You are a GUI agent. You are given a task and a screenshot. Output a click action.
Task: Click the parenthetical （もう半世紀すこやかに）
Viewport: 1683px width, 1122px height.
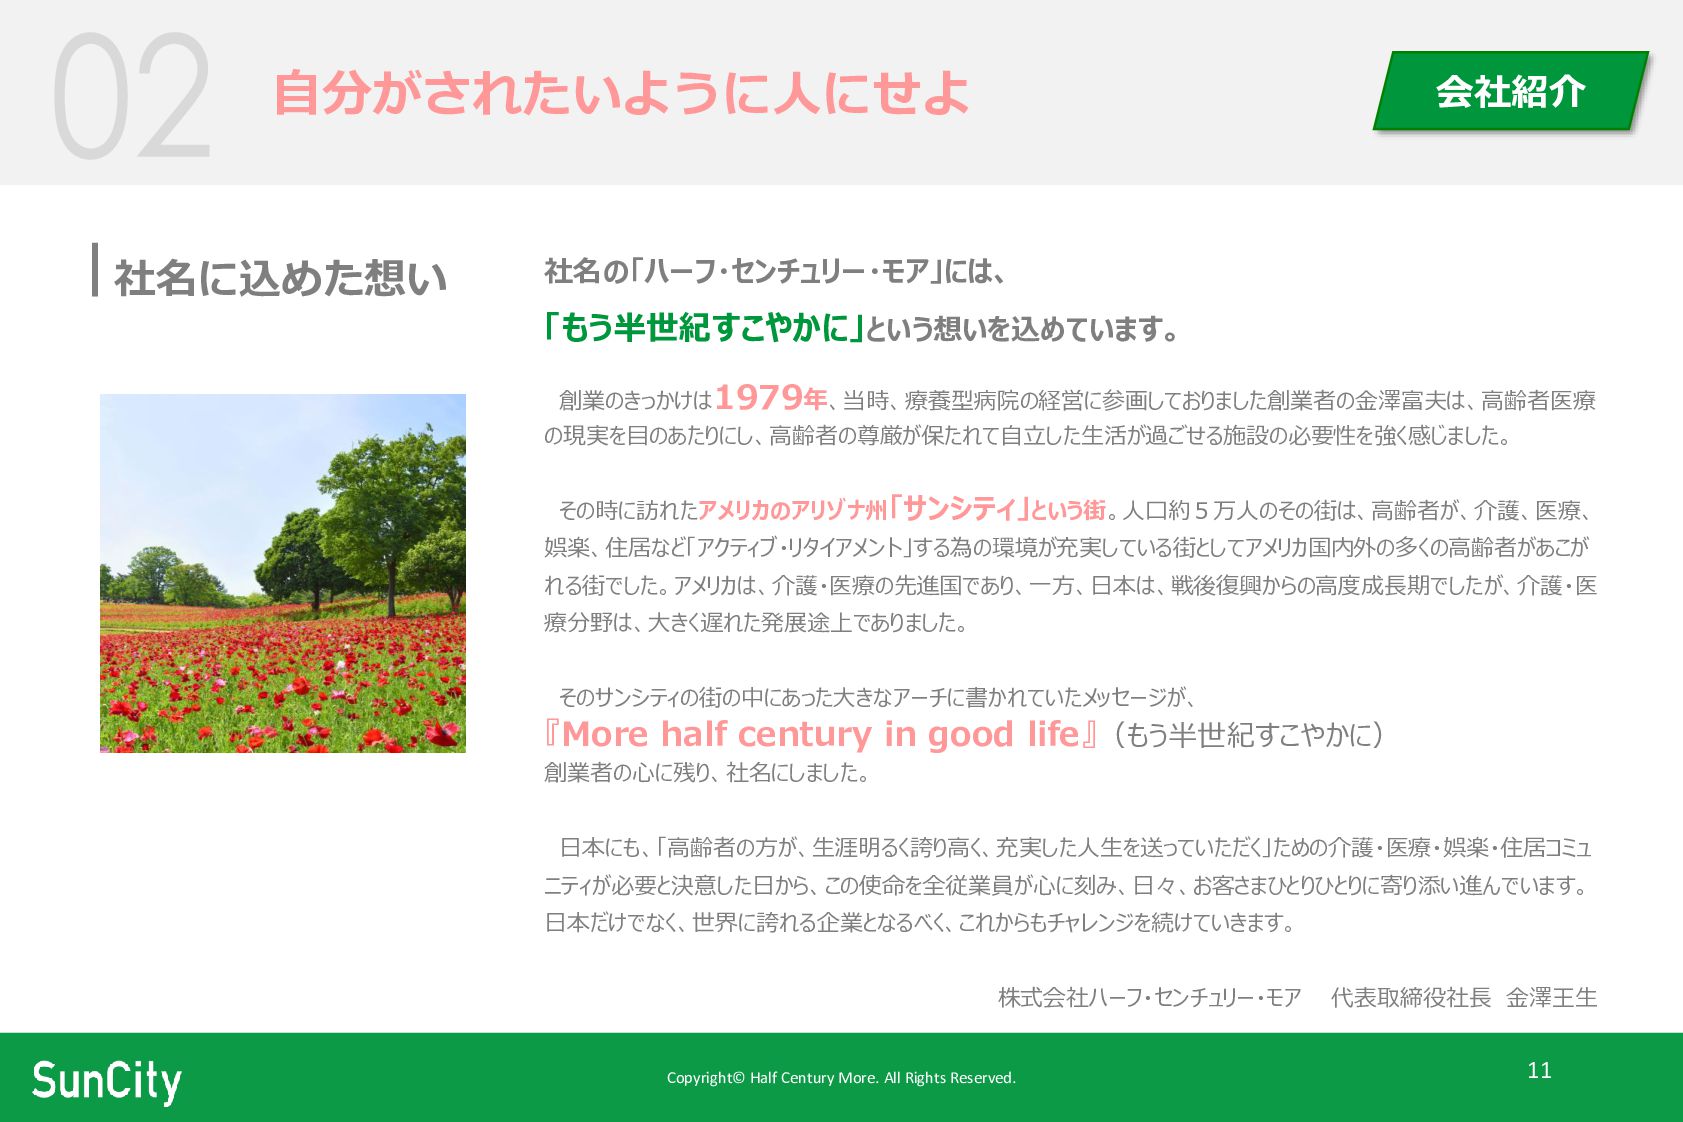click(x=1248, y=735)
